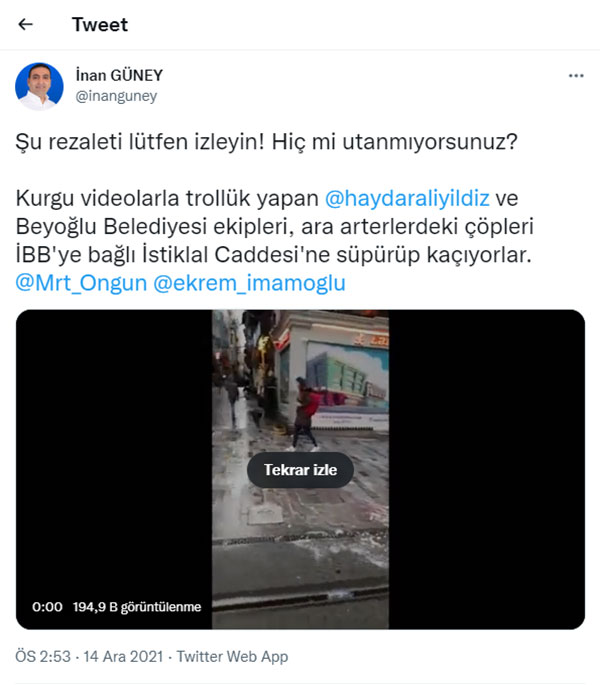Open the @inanguney handle link
Screen dimensions: 600x685
116,96
